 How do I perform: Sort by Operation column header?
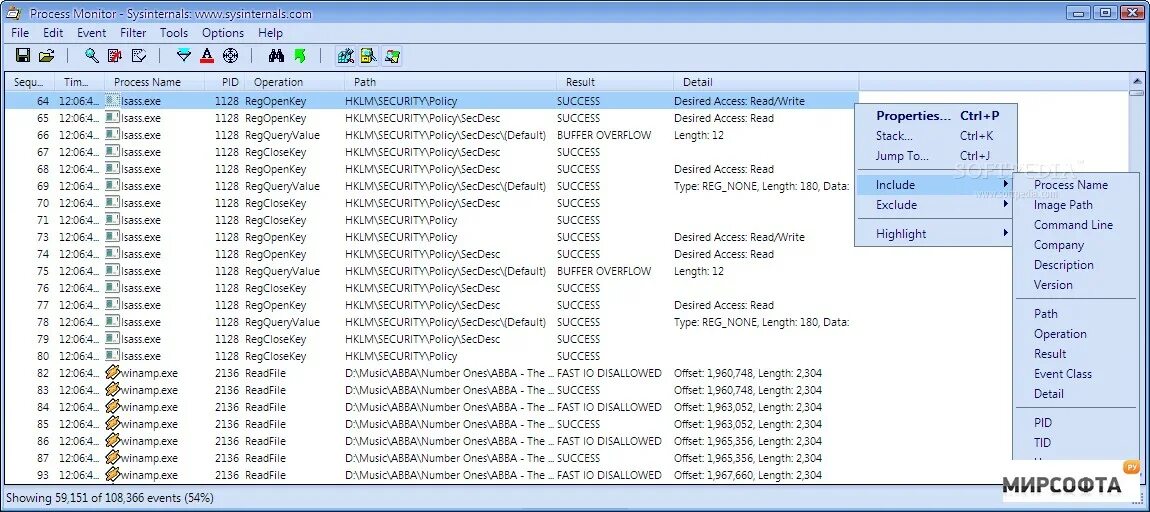point(296,82)
